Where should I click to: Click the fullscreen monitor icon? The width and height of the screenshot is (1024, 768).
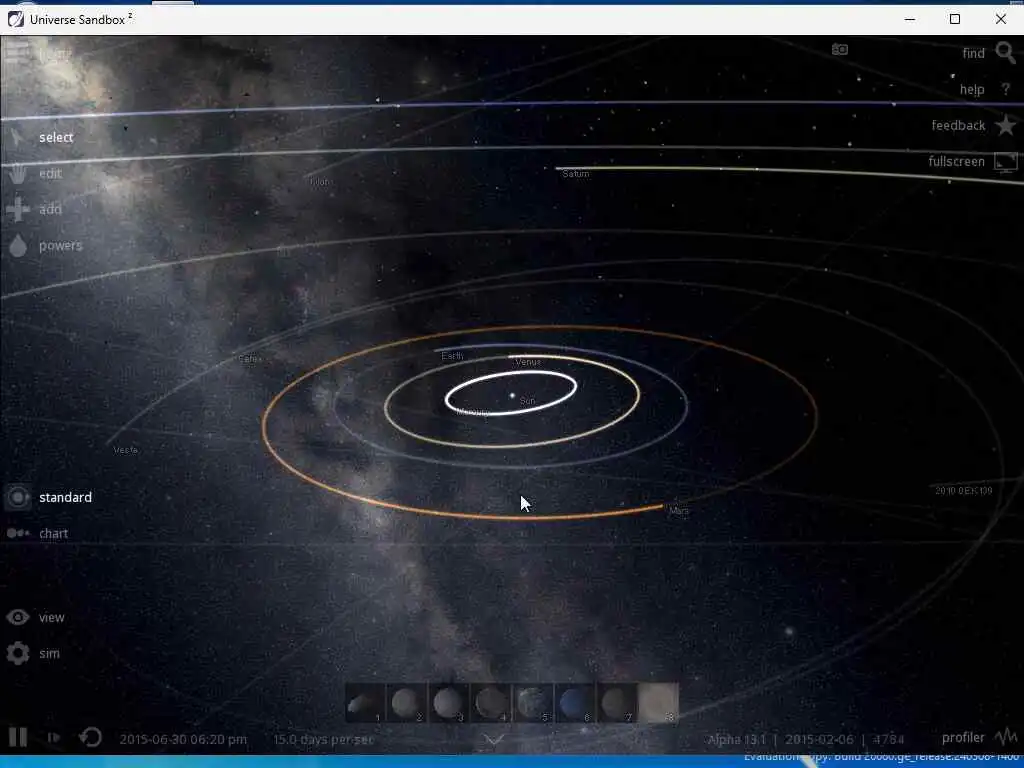tap(1006, 161)
